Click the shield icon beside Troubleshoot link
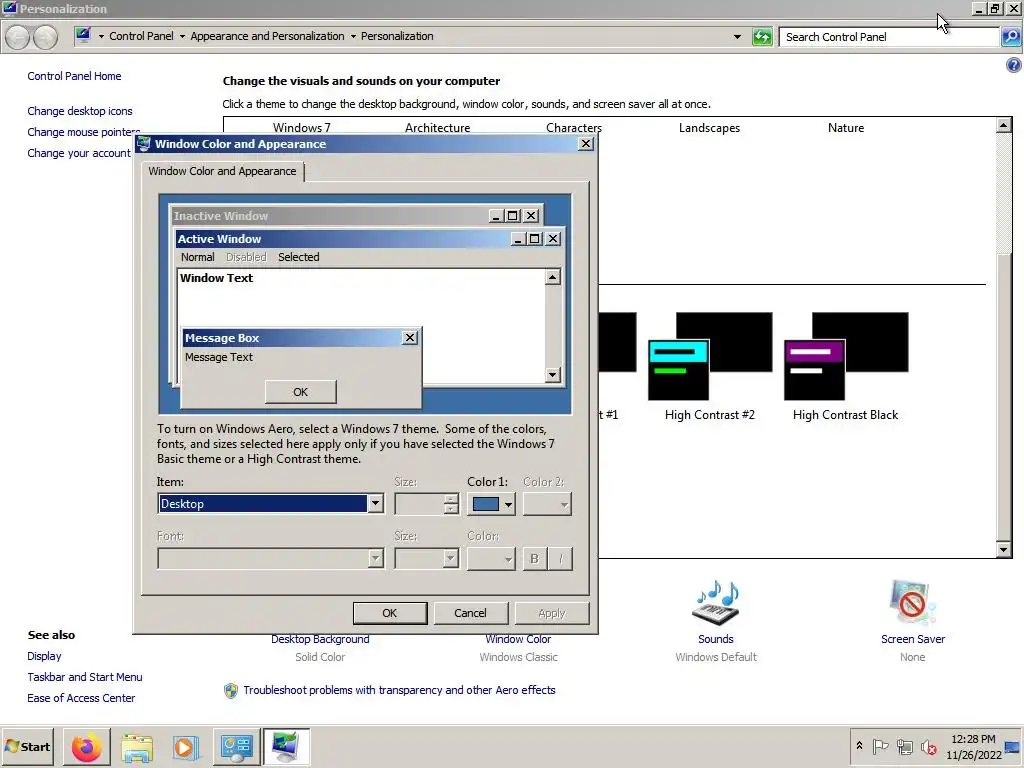 (231, 690)
